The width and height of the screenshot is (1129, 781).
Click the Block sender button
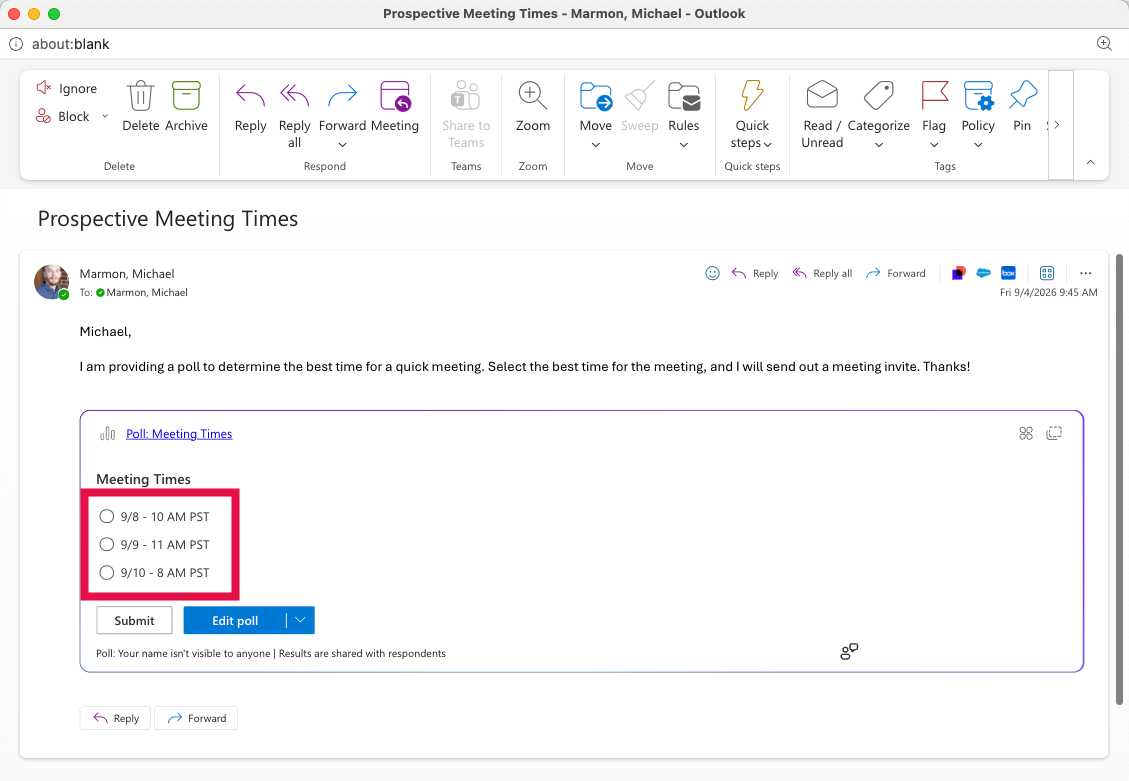(63, 116)
